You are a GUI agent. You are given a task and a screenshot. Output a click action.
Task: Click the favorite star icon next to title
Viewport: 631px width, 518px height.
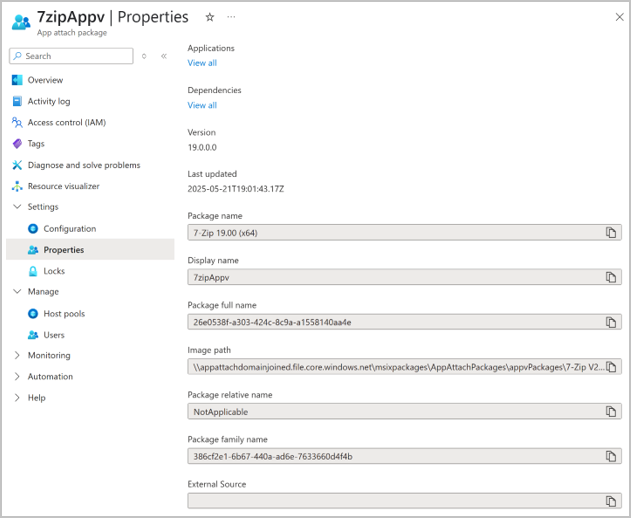pyautogui.click(x=210, y=17)
